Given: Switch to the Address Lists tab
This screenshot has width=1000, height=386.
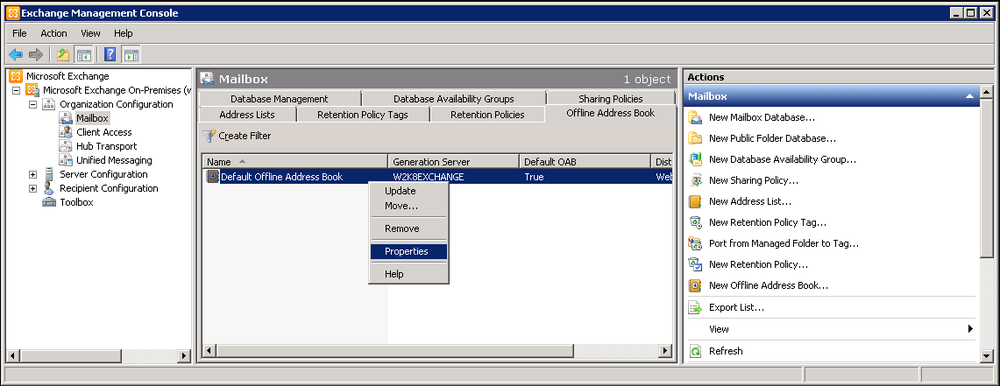Looking at the screenshot, I should tap(247, 115).
